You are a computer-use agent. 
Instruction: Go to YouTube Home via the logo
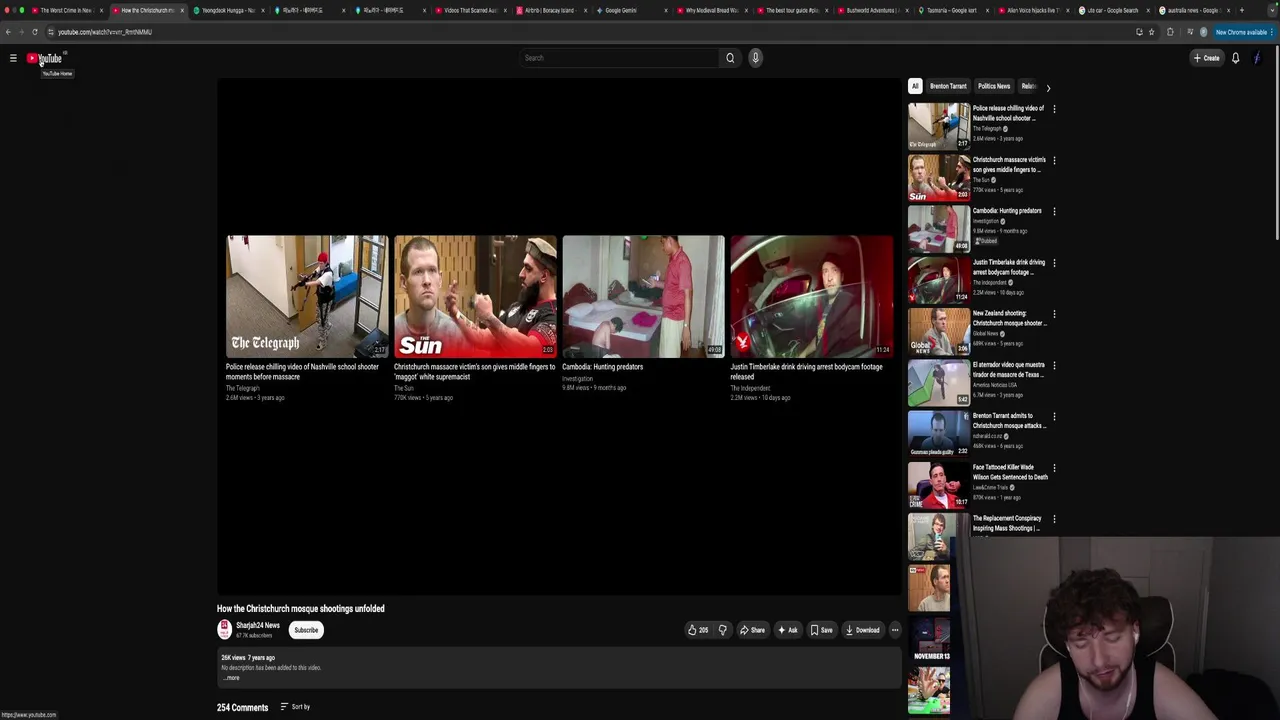tap(45, 58)
